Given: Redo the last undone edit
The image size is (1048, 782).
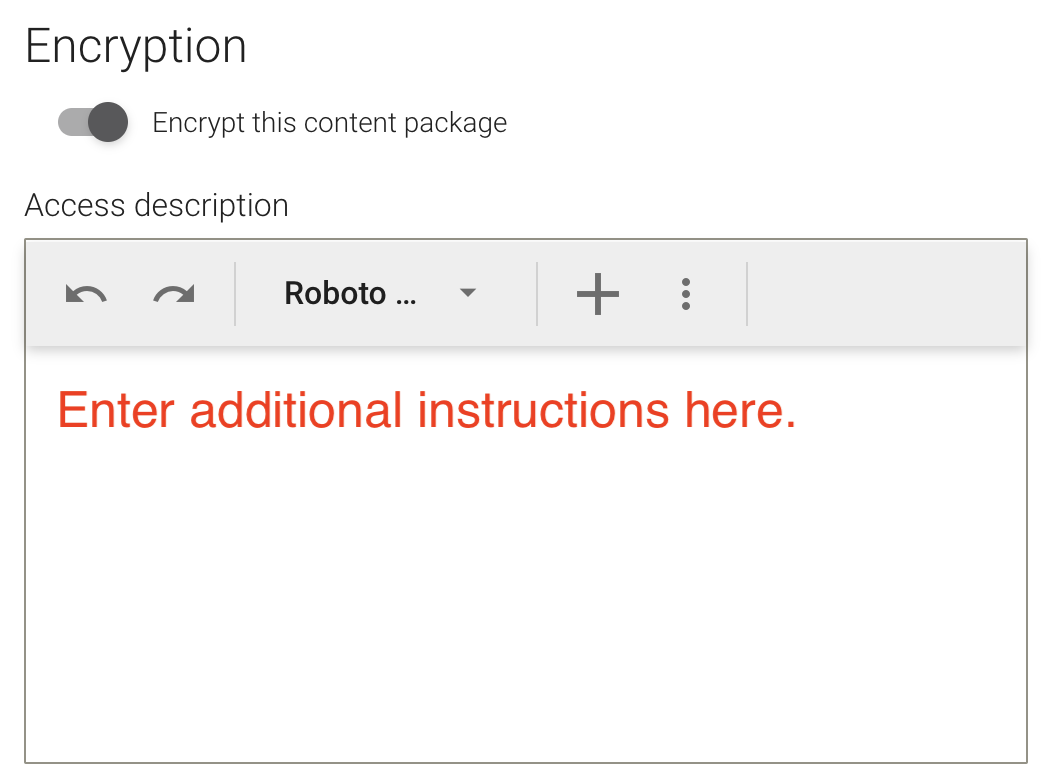Looking at the screenshot, I should pos(174,294).
